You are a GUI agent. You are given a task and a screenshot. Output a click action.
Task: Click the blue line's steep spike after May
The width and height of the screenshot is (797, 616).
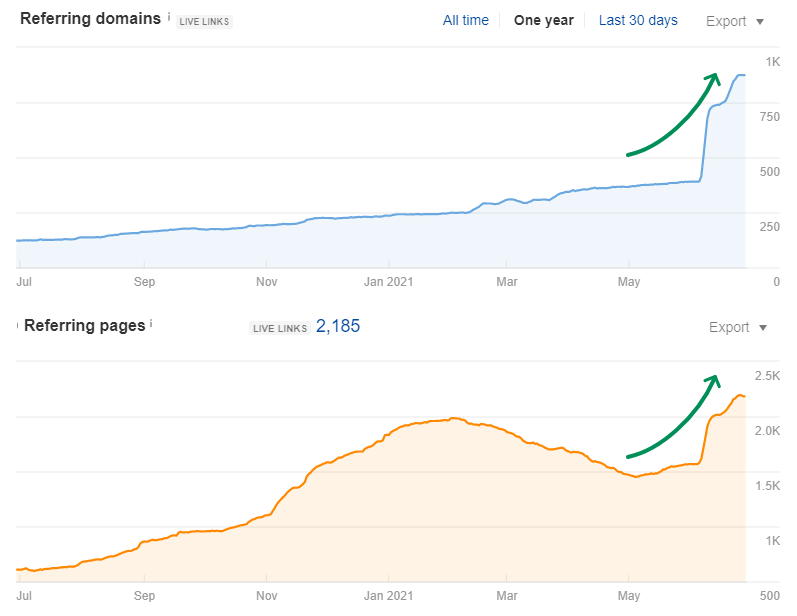click(x=704, y=140)
